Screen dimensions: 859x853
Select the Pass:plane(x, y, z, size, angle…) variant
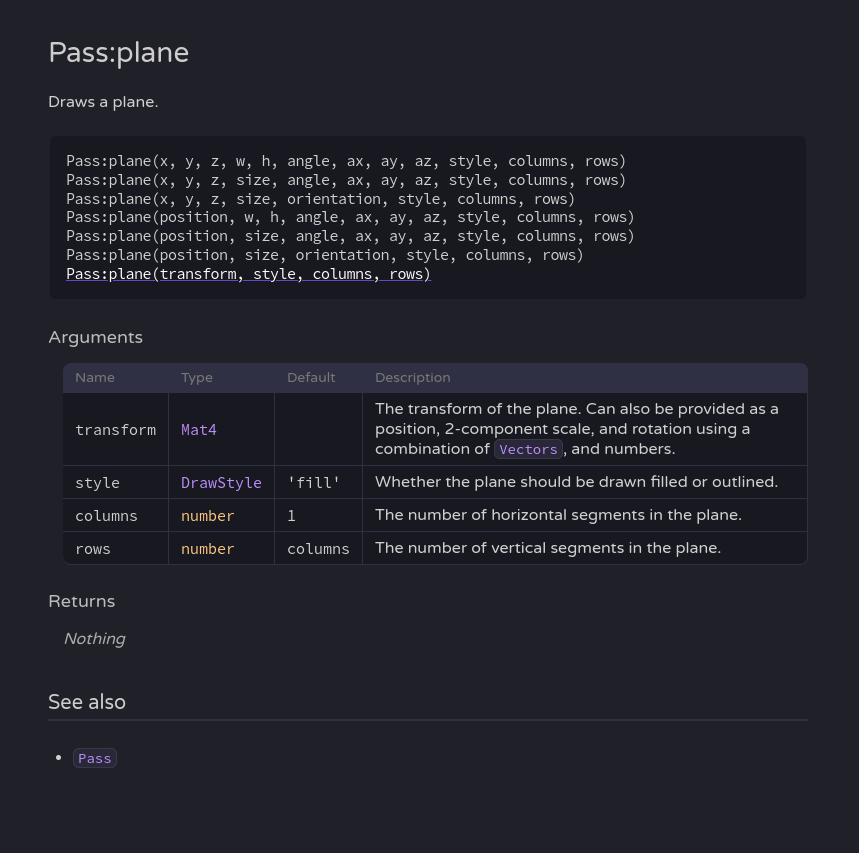[346, 180]
